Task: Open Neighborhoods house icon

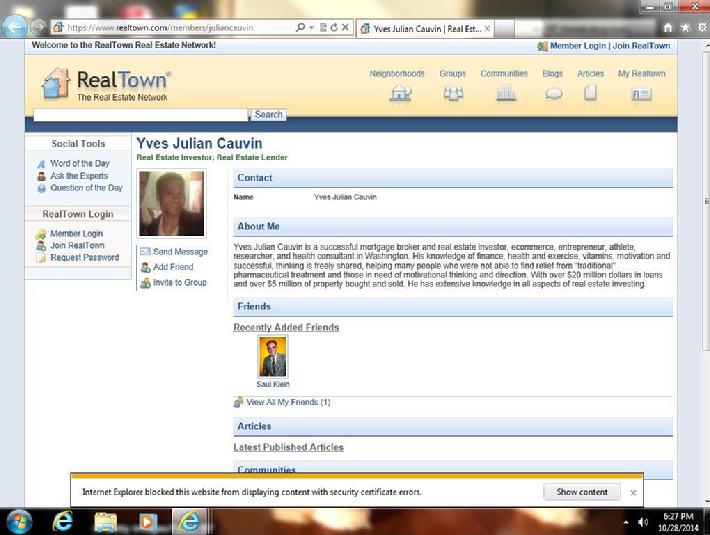Action: (401, 94)
